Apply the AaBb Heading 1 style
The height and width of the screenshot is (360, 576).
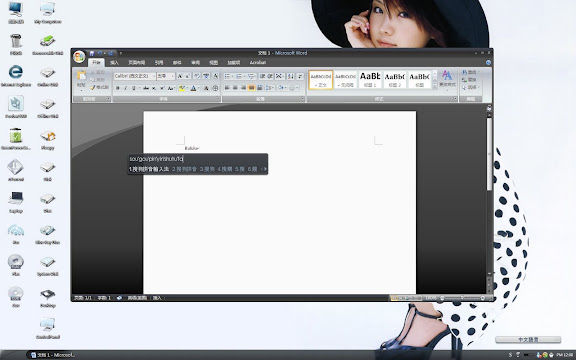coord(370,79)
